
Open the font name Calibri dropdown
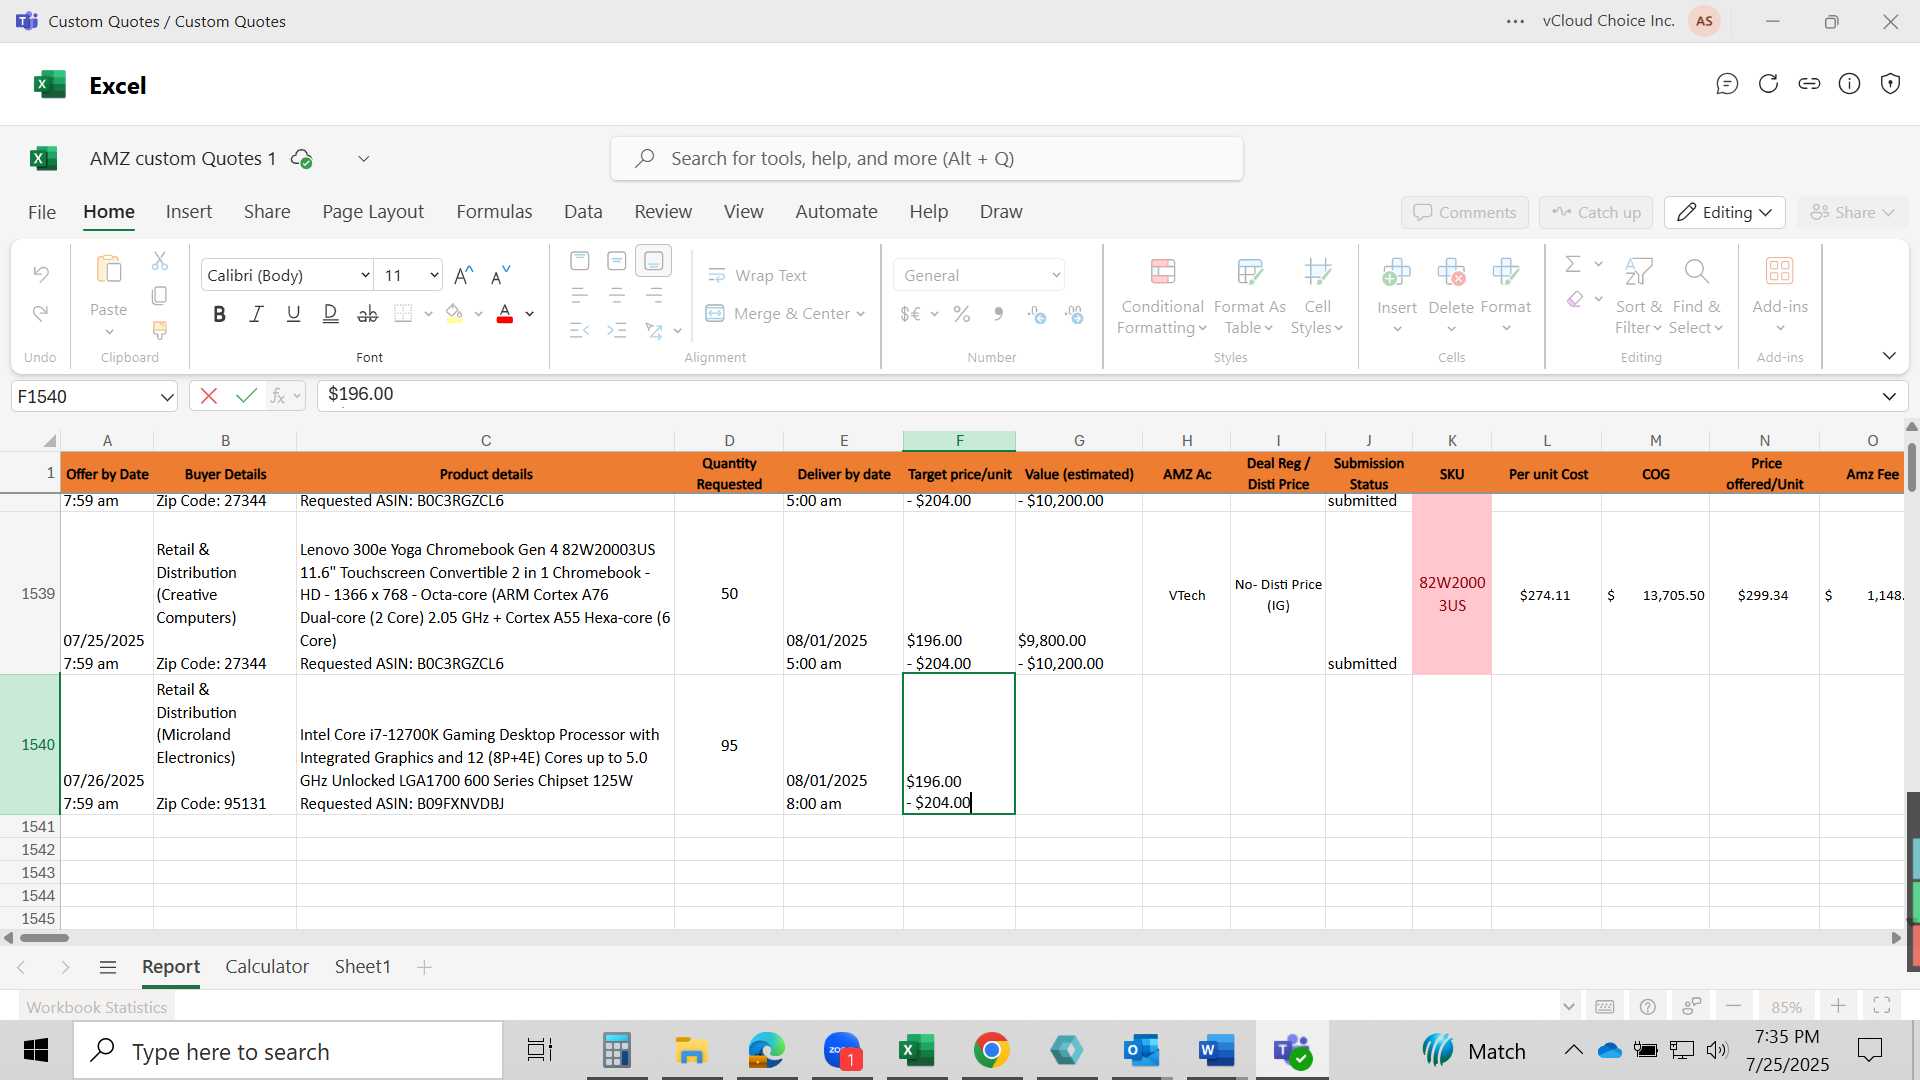pyautogui.click(x=365, y=276)
